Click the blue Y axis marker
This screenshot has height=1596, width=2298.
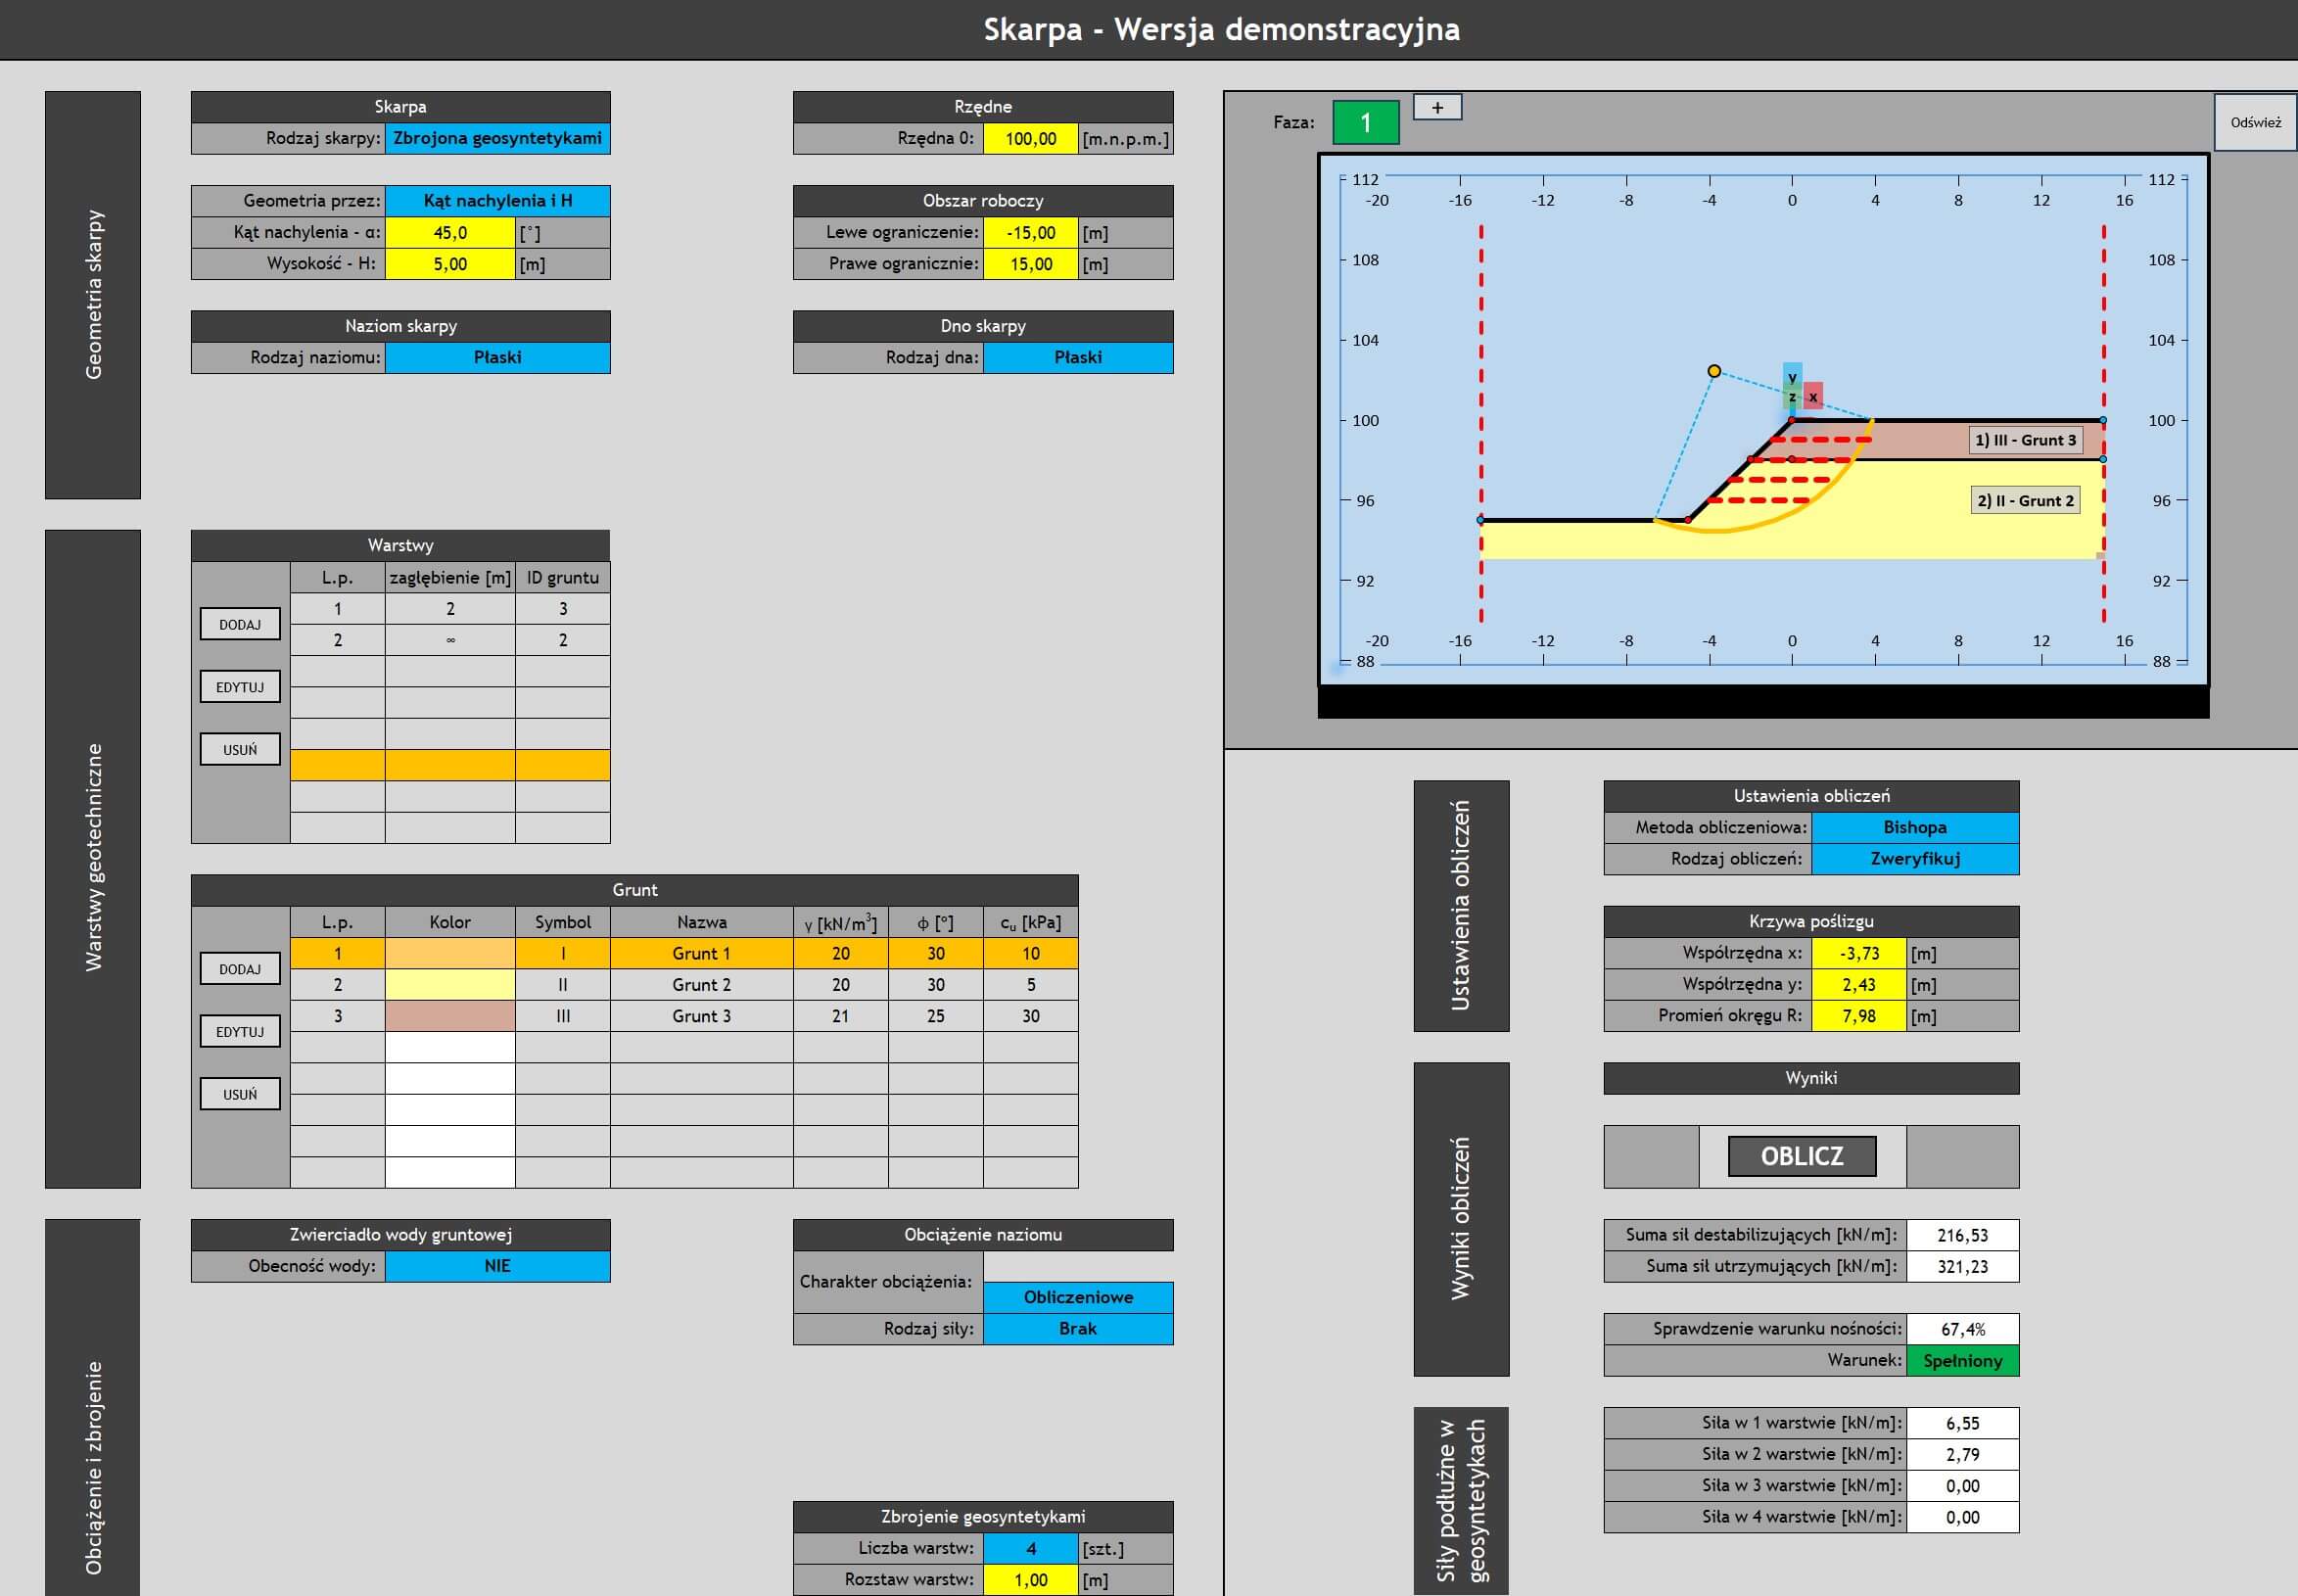point(1792,376)
